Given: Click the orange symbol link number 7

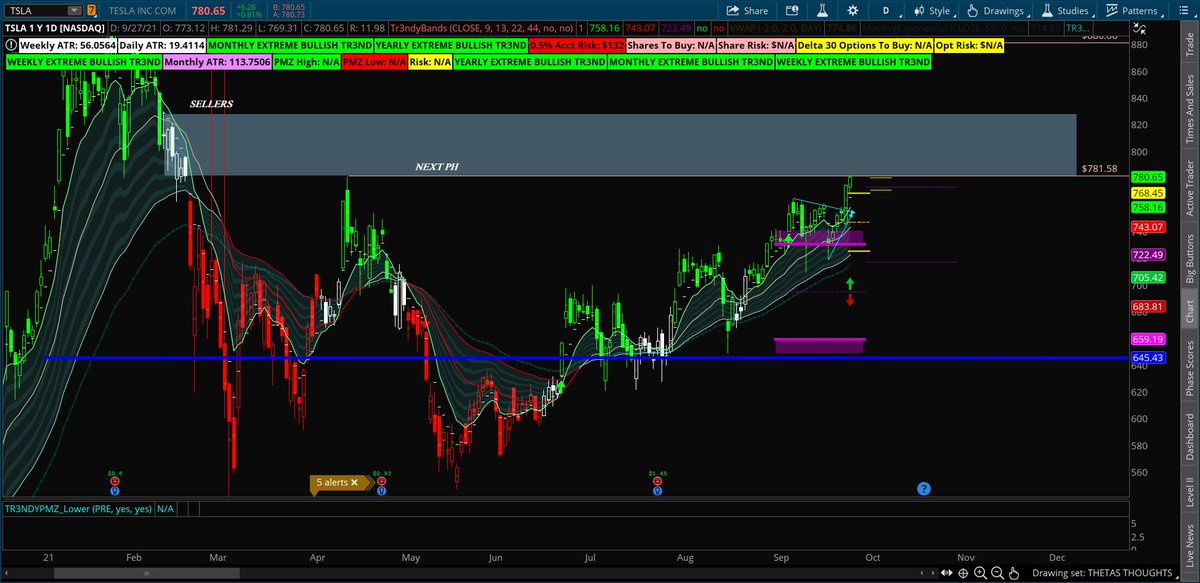Looking at the screenshot, I should (x=92, y=10).
